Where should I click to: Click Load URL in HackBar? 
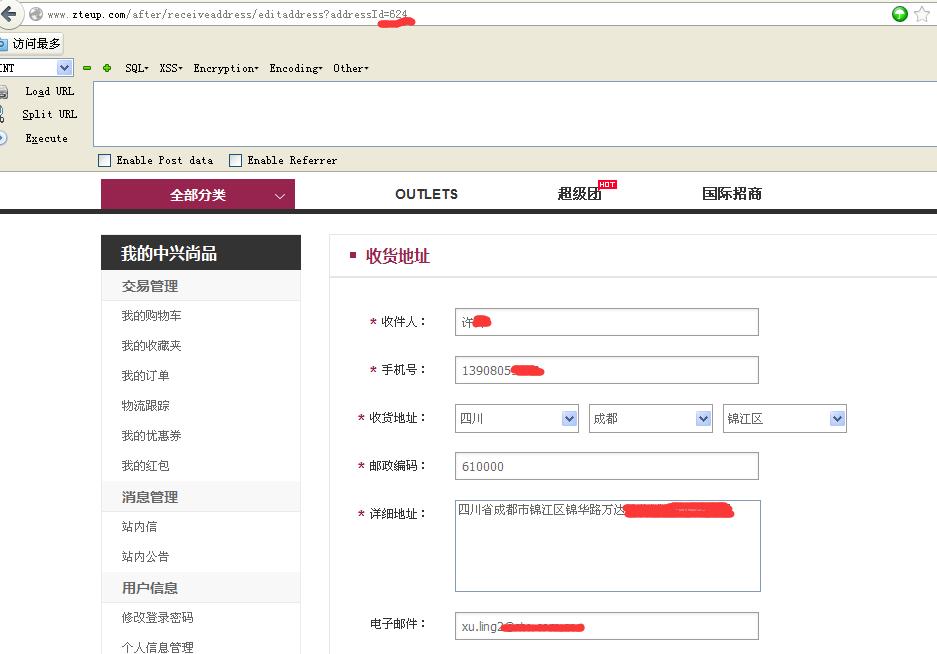tap(50, 91)
